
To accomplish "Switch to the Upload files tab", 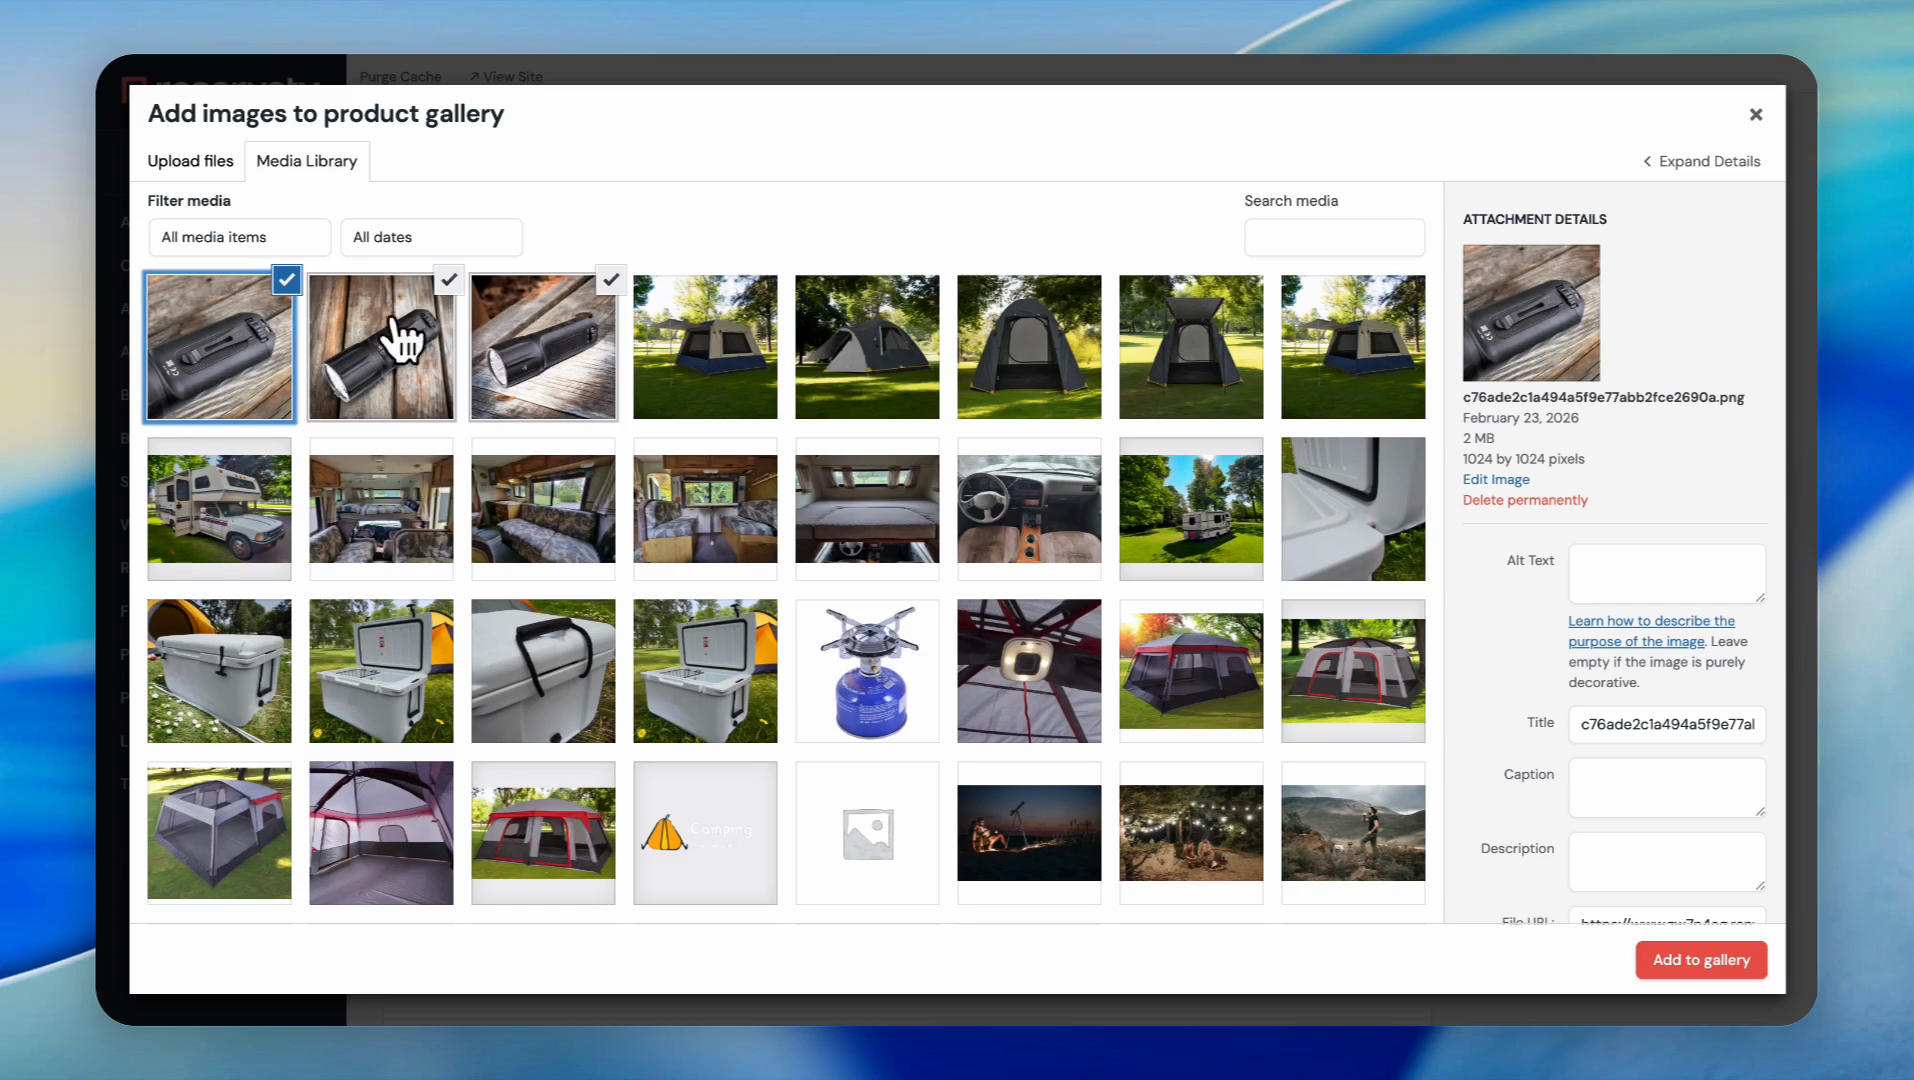I will pos(190,161).
